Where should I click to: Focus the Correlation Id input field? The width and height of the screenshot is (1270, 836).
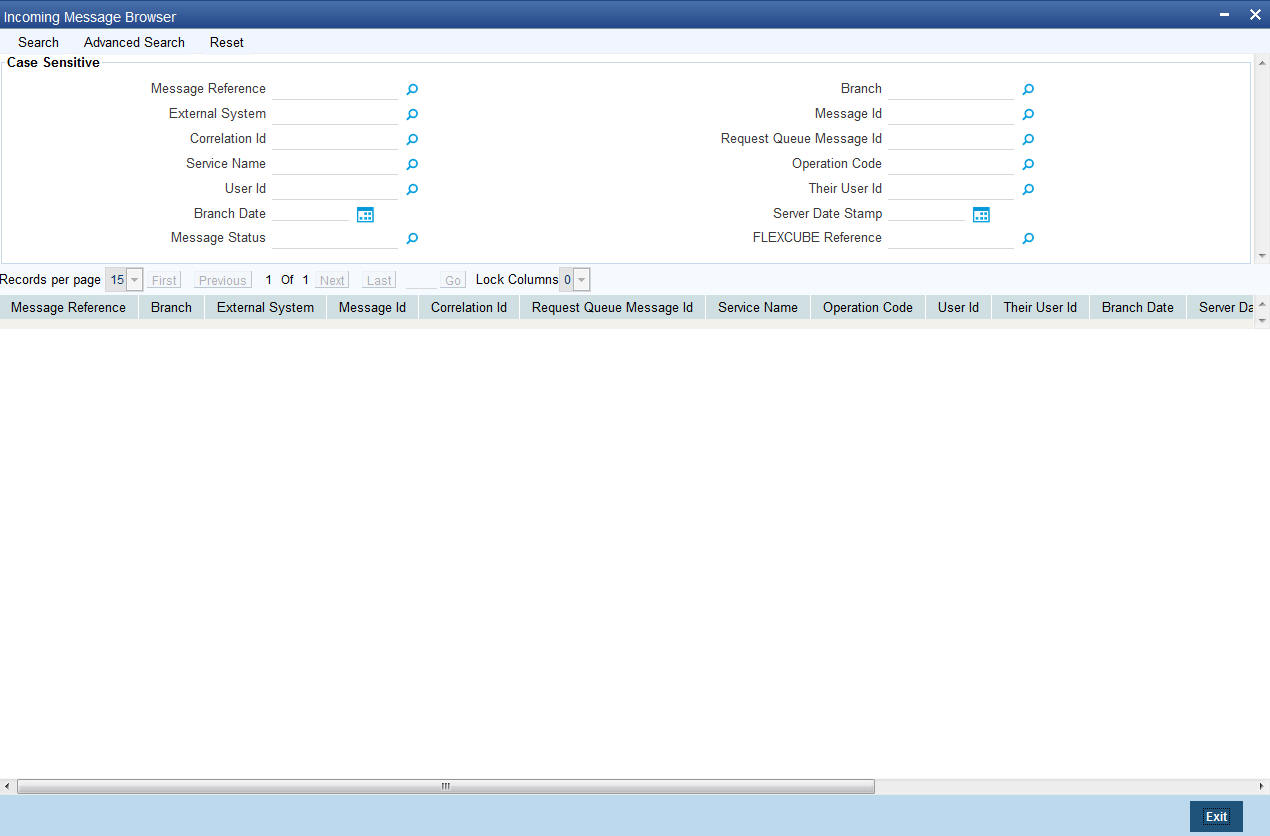tap(335, 139)
